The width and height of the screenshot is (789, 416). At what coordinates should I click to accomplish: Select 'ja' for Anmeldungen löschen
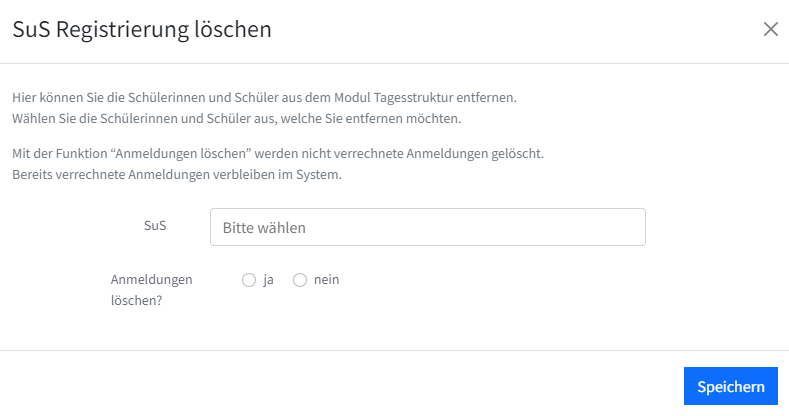pyautogui.click(x=249, y=280)
